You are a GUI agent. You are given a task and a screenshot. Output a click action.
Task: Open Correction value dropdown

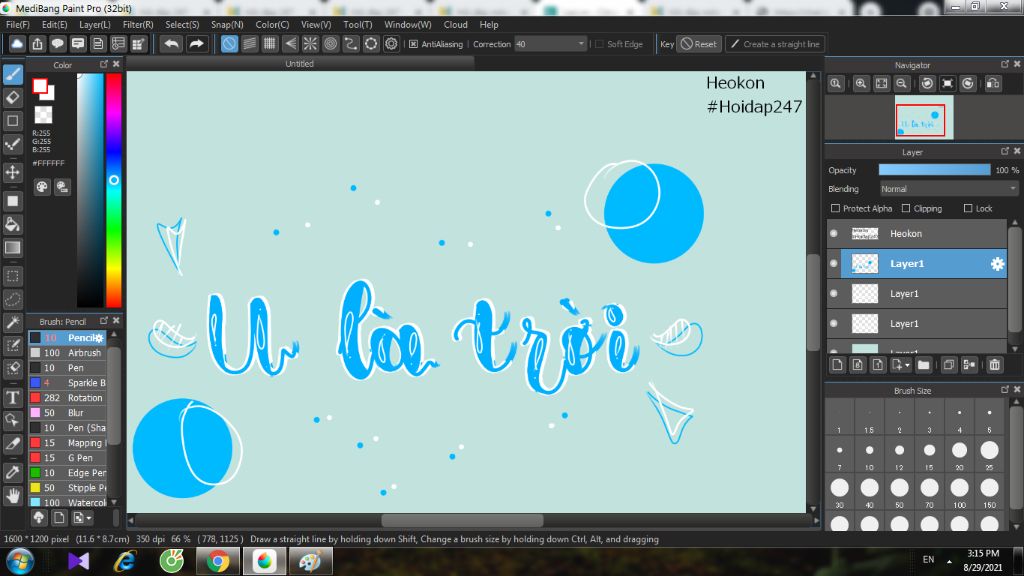[581, 44]
